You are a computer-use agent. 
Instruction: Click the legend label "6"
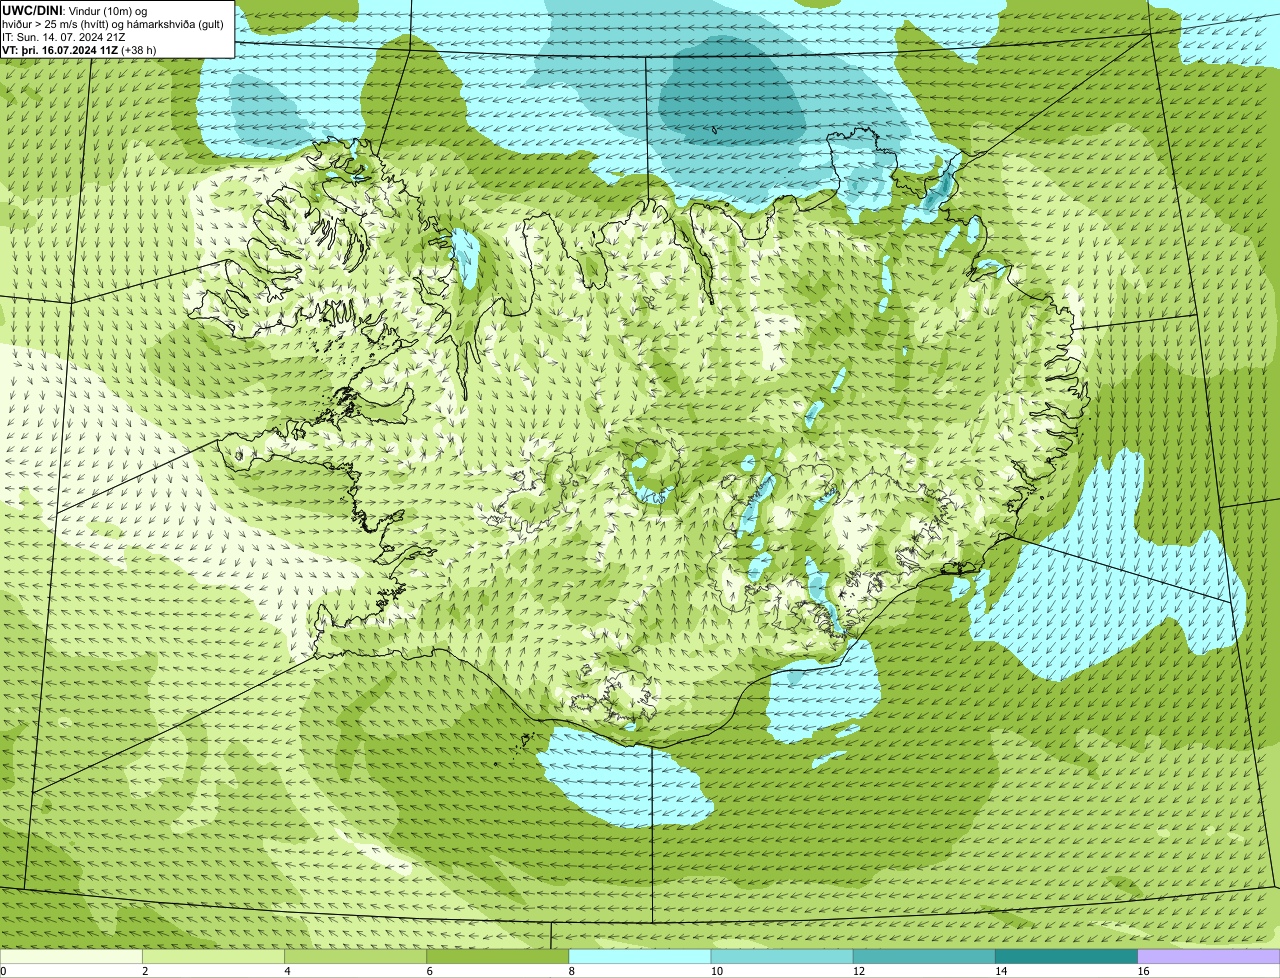pos(429,971)
